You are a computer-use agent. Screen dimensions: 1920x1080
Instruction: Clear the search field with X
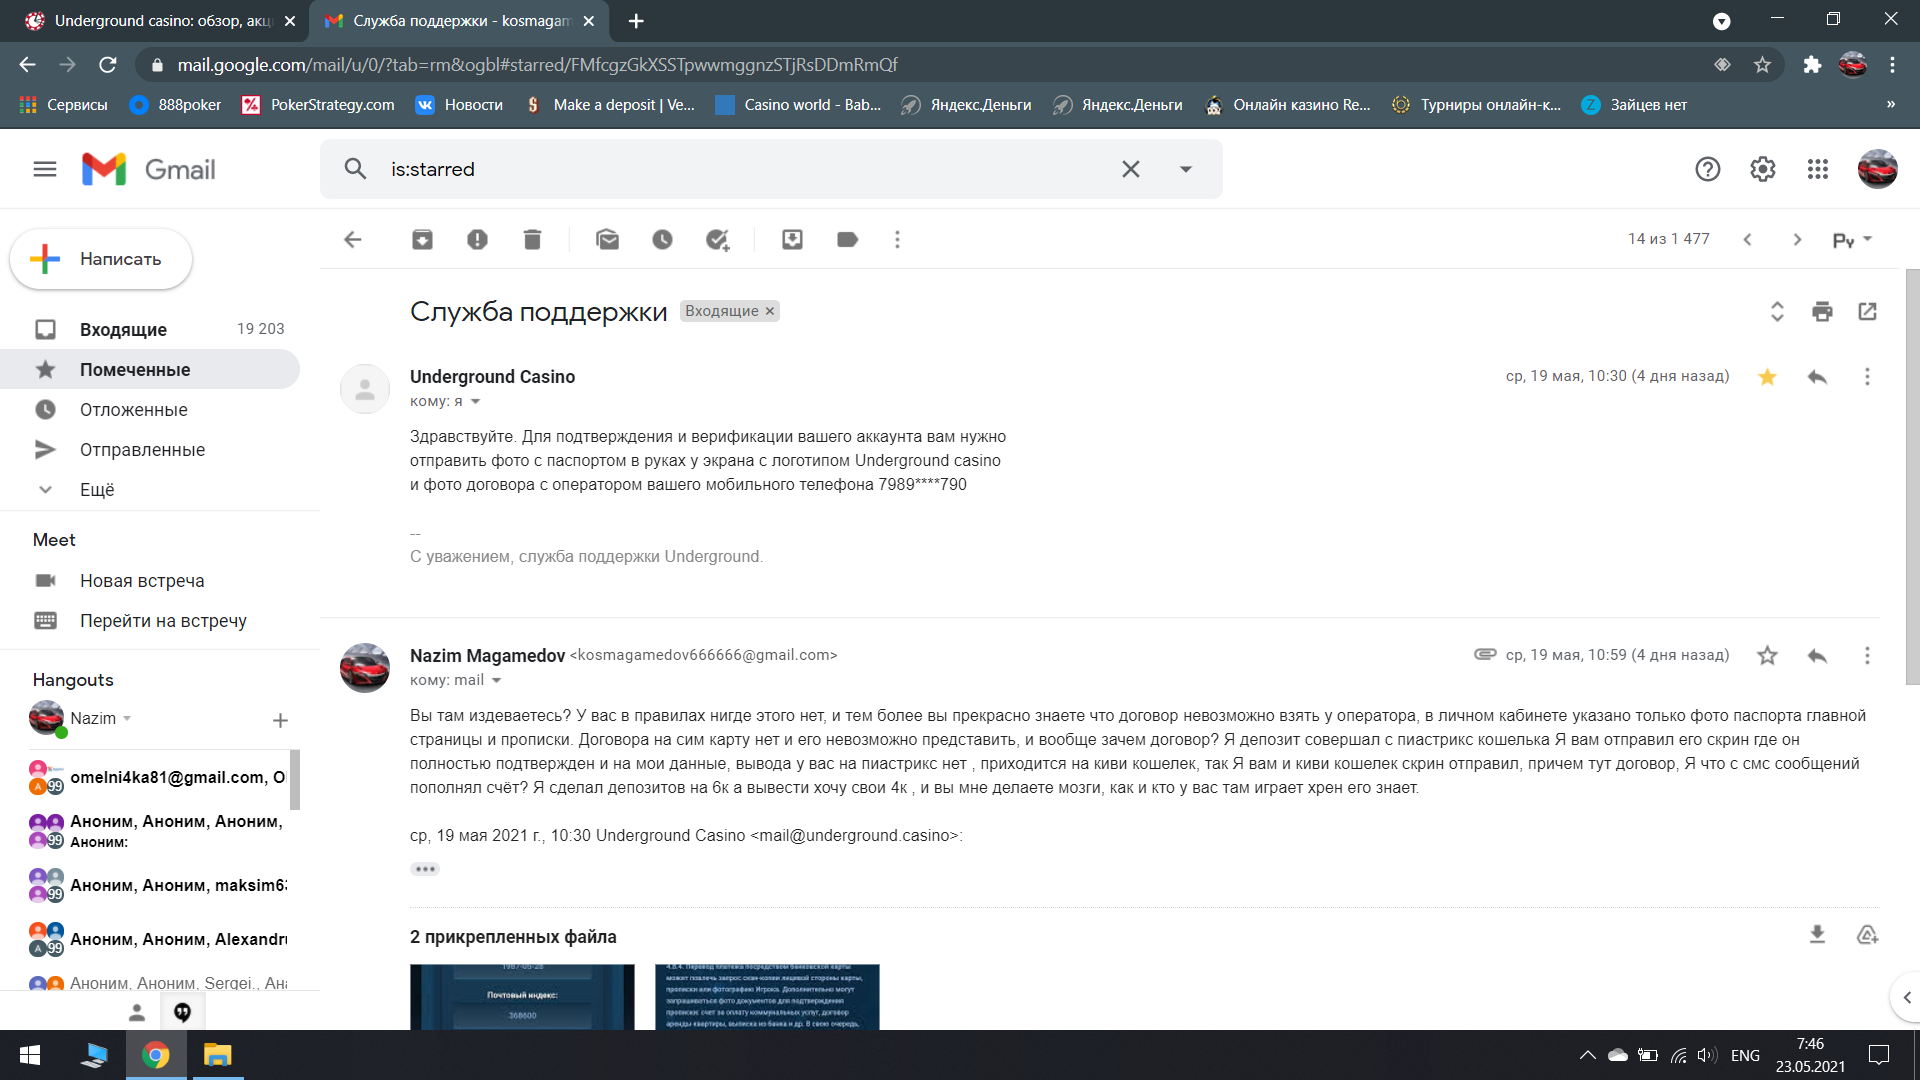[x=1130, y=169]
